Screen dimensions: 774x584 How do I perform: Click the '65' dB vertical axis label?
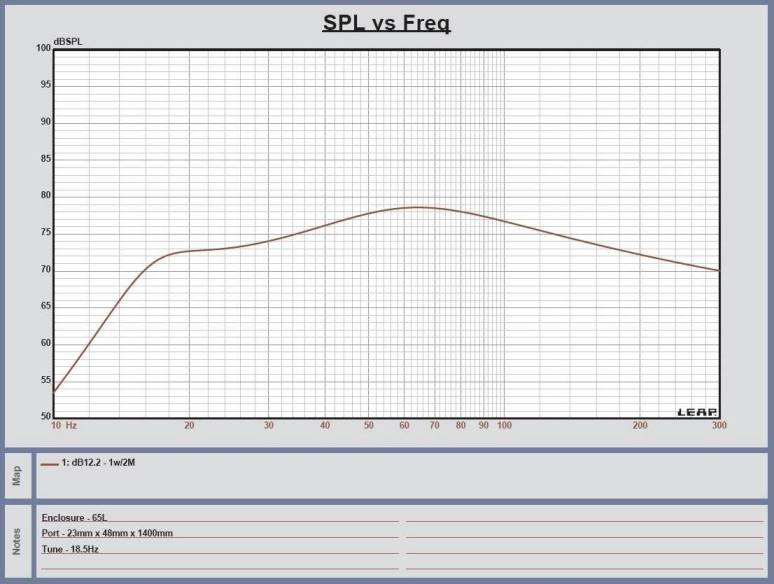click(x=45, y=306)
